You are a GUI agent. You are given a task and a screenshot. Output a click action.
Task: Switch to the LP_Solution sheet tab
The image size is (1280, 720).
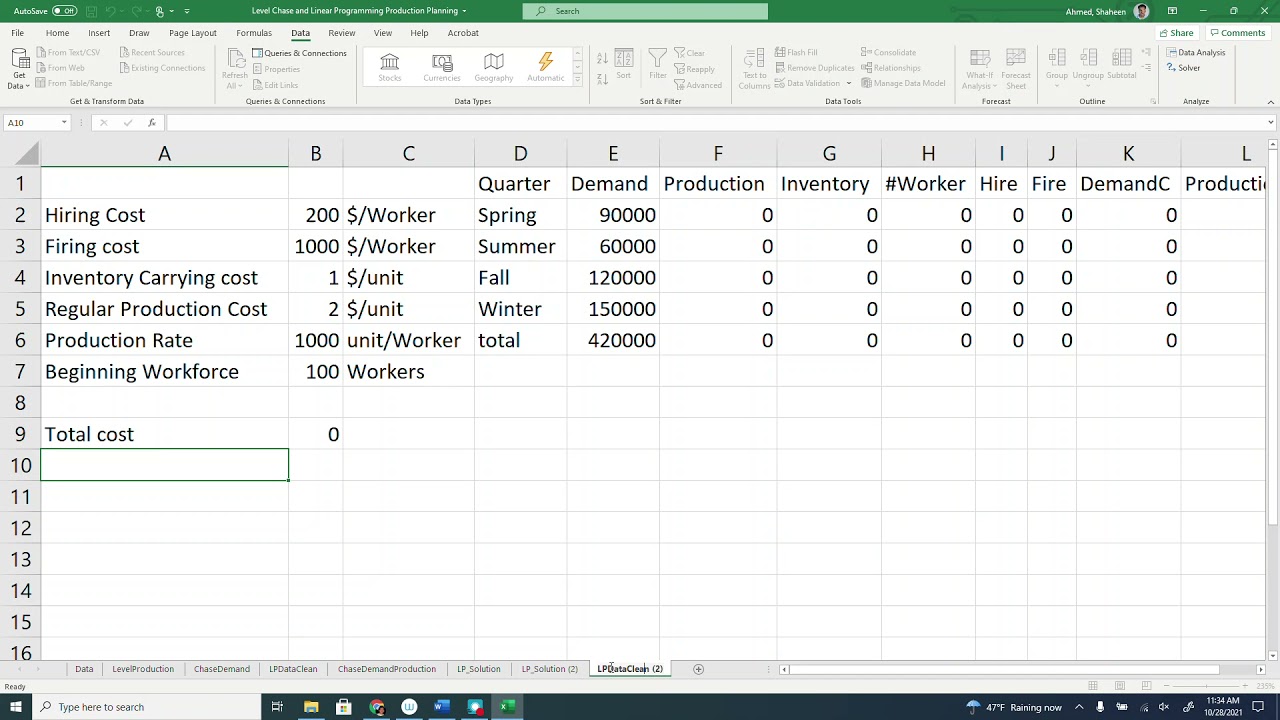[x=479, y=669]
